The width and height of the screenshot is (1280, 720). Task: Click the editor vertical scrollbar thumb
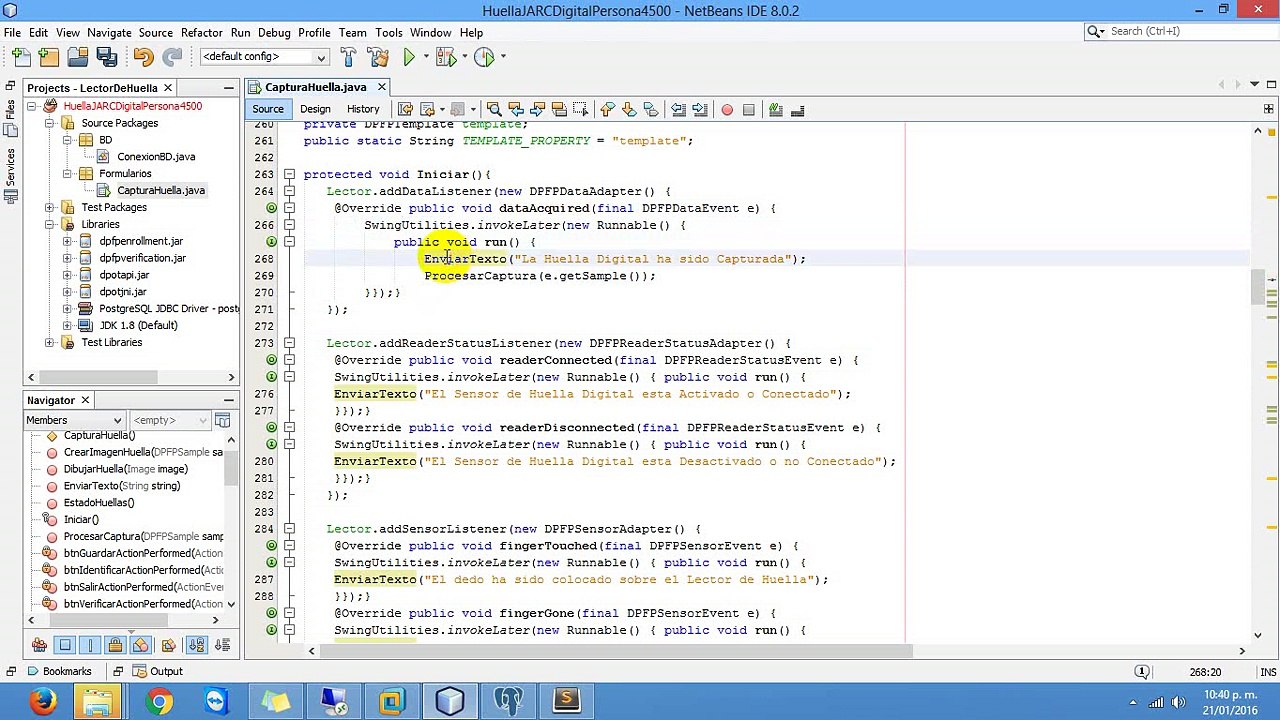tap(1257, 285)
